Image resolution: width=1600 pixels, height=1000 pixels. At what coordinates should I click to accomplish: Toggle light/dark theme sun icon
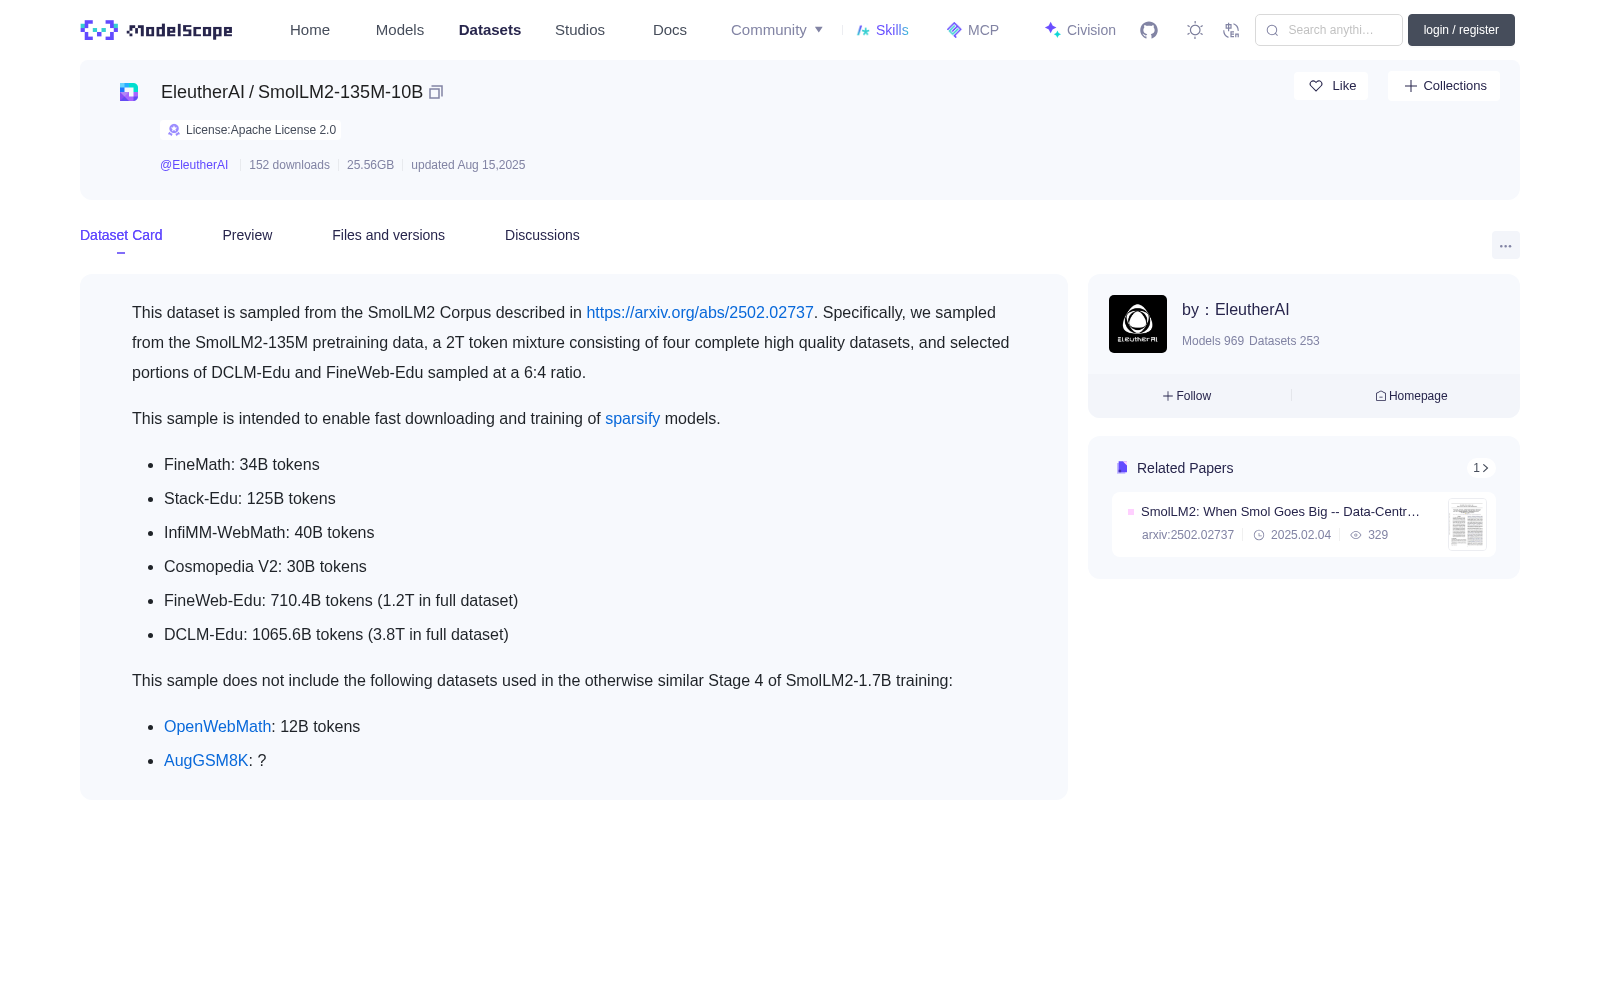click(1195, 30)
